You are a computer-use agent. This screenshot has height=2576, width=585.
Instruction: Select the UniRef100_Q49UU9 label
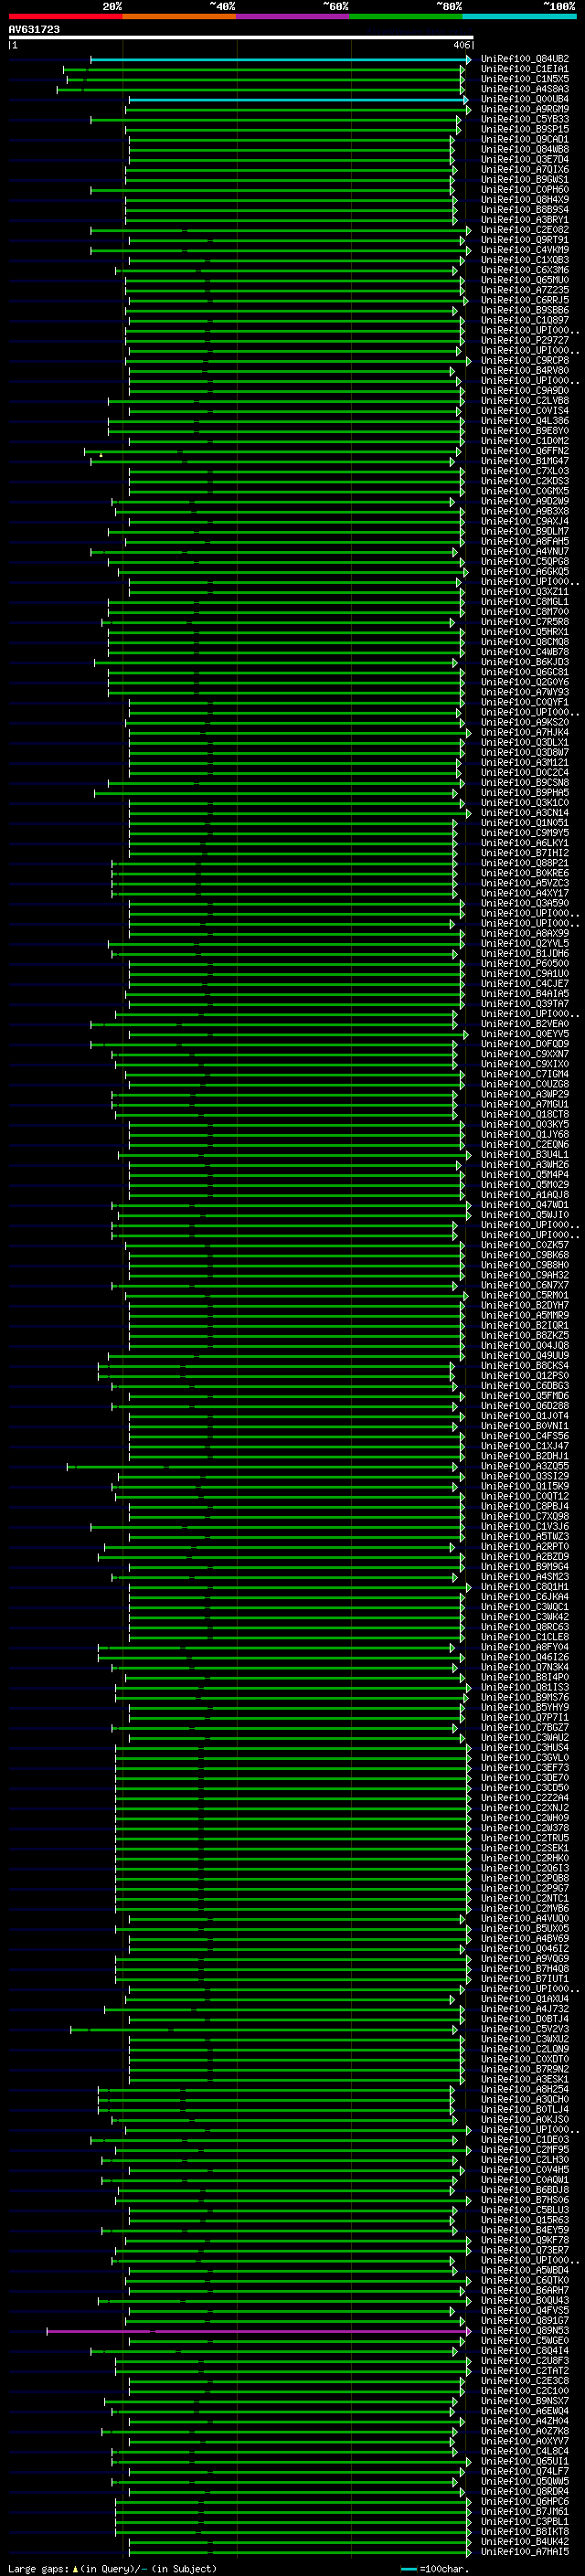click(x=525, y=1355)
